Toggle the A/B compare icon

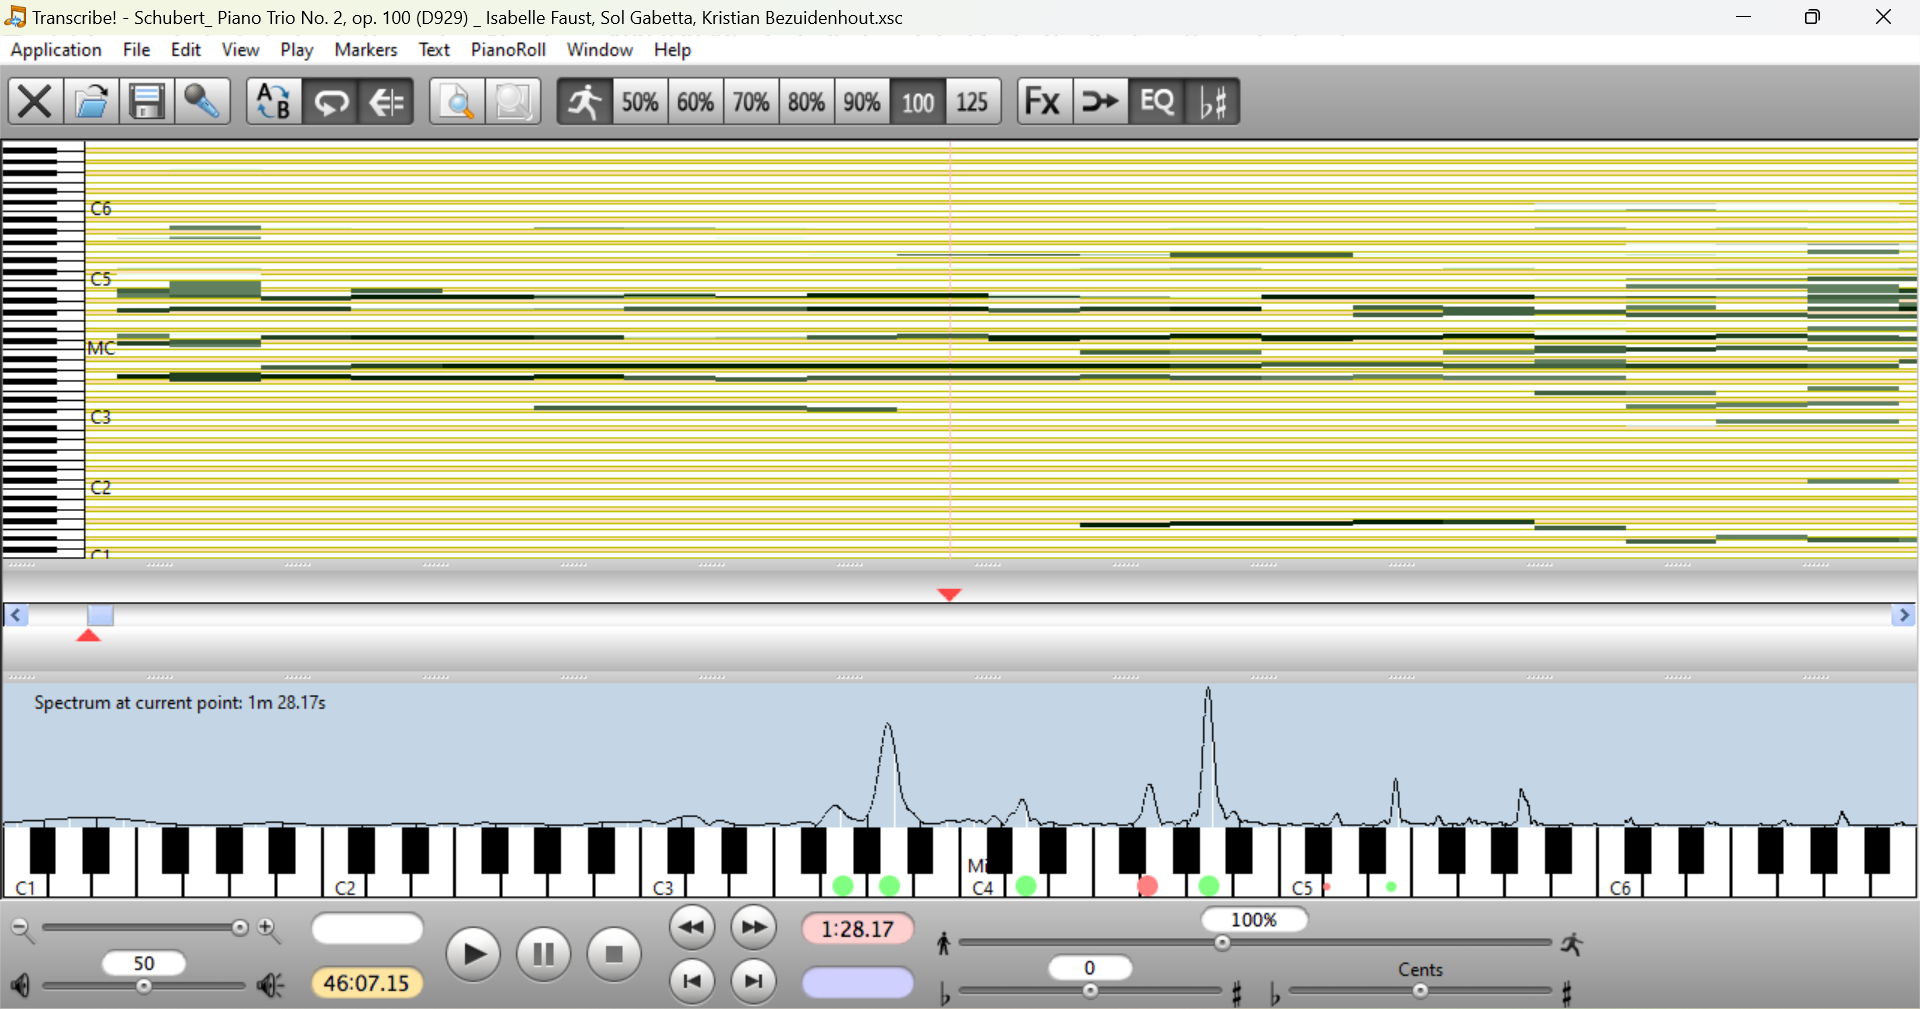pos(273,102)
